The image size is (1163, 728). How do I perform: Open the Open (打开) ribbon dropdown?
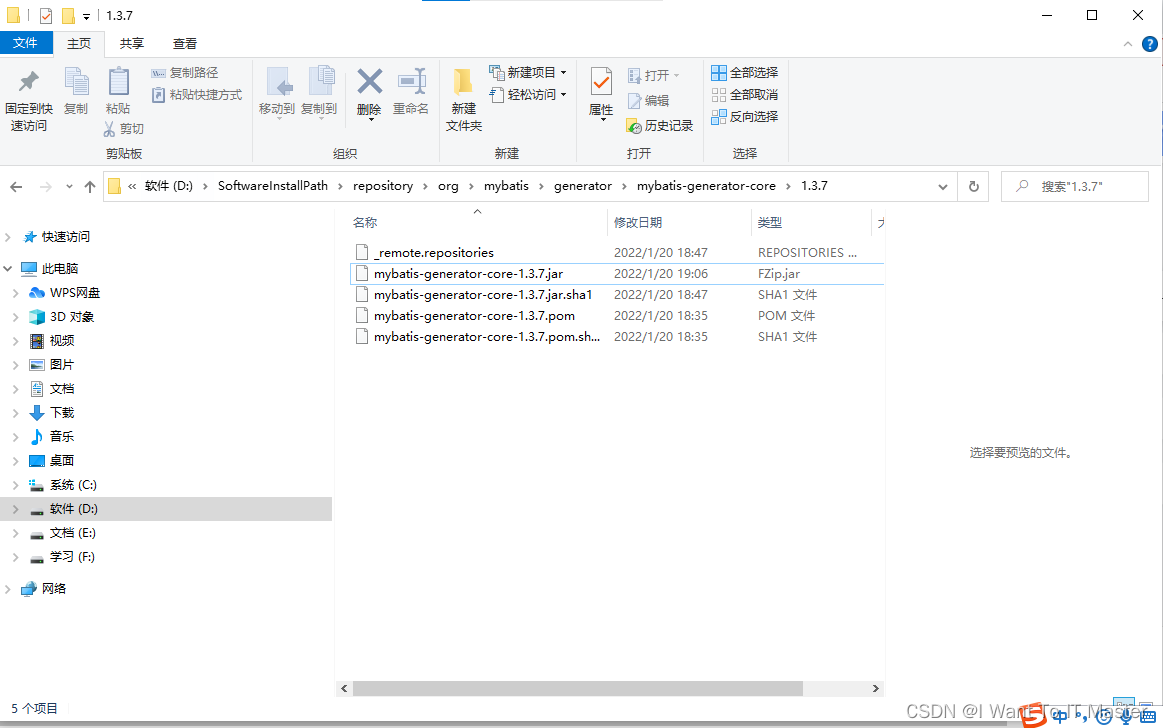(653, 76)
